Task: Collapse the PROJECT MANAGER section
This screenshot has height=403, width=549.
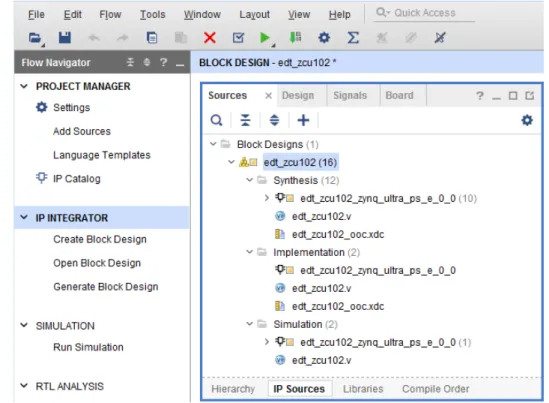Action: point(24,86)
